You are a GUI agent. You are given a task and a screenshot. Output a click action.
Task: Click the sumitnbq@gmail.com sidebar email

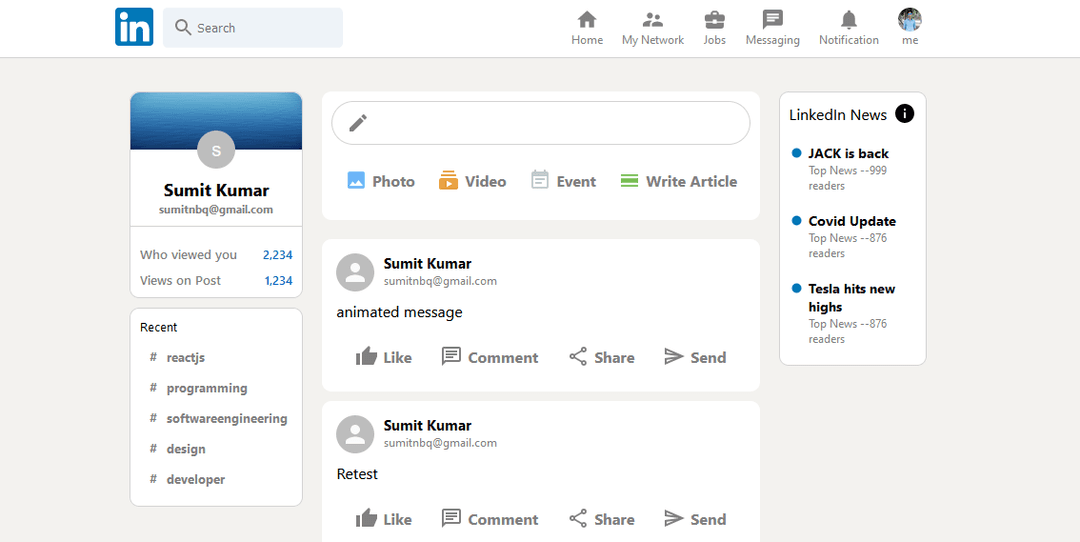(216, 209)
